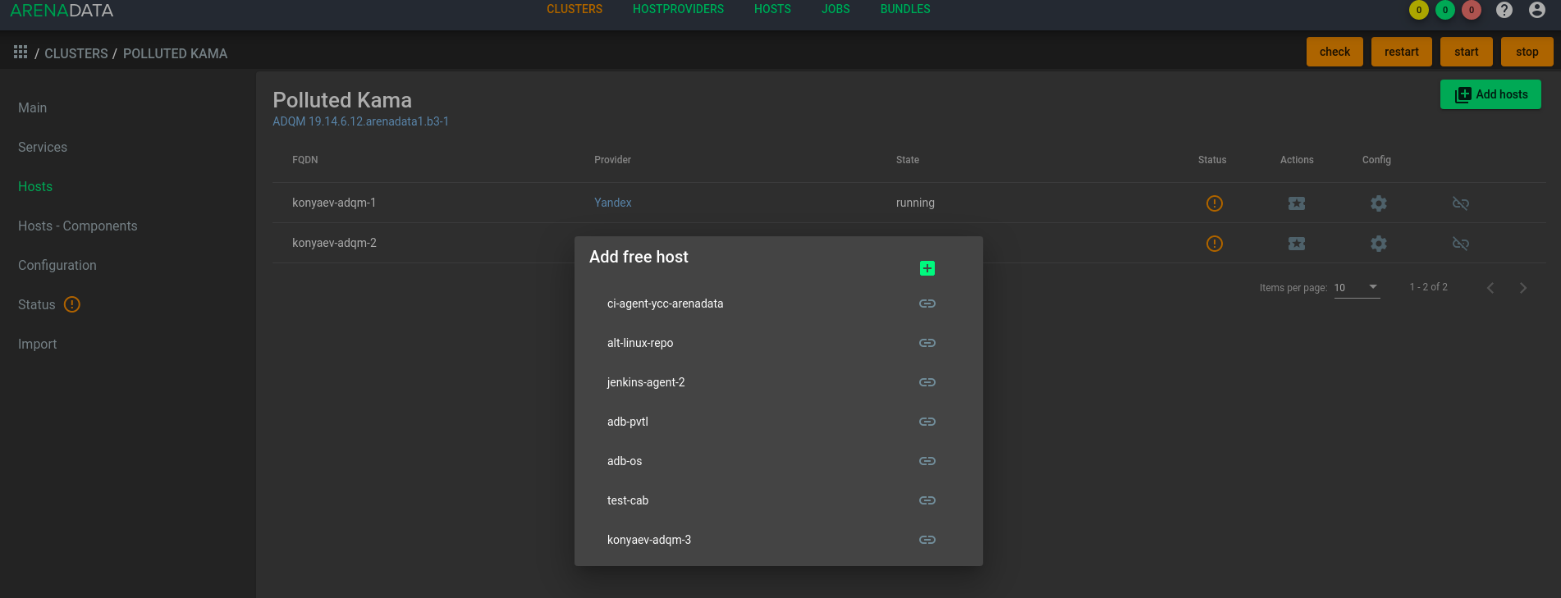Open user account profile icon
Viewport: 1561px width, 598px height.
1537,10
